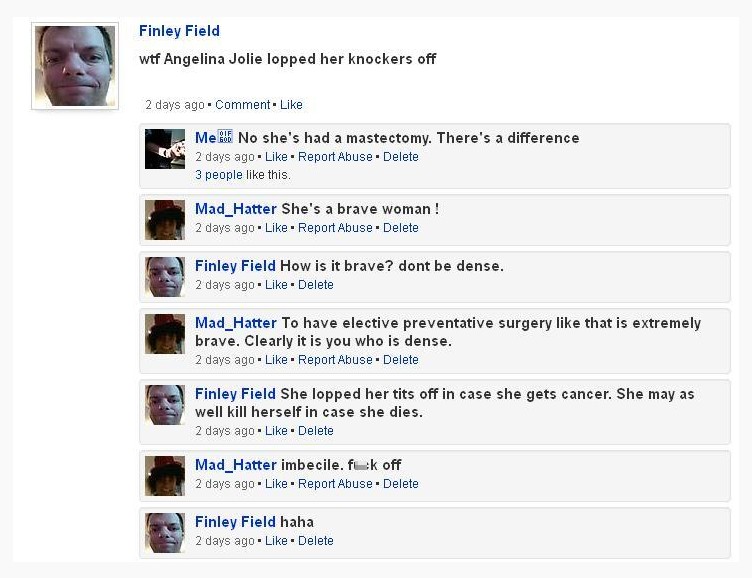Click the GIF badge beside Me
The height and width of the screenshot is (578, 752).
[x=225, y=138]
